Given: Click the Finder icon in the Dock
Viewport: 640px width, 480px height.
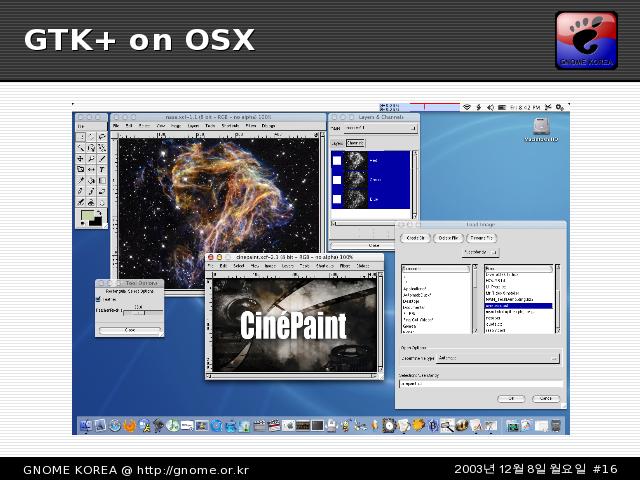Looking at the screenshot, I should tap(85, 426).
